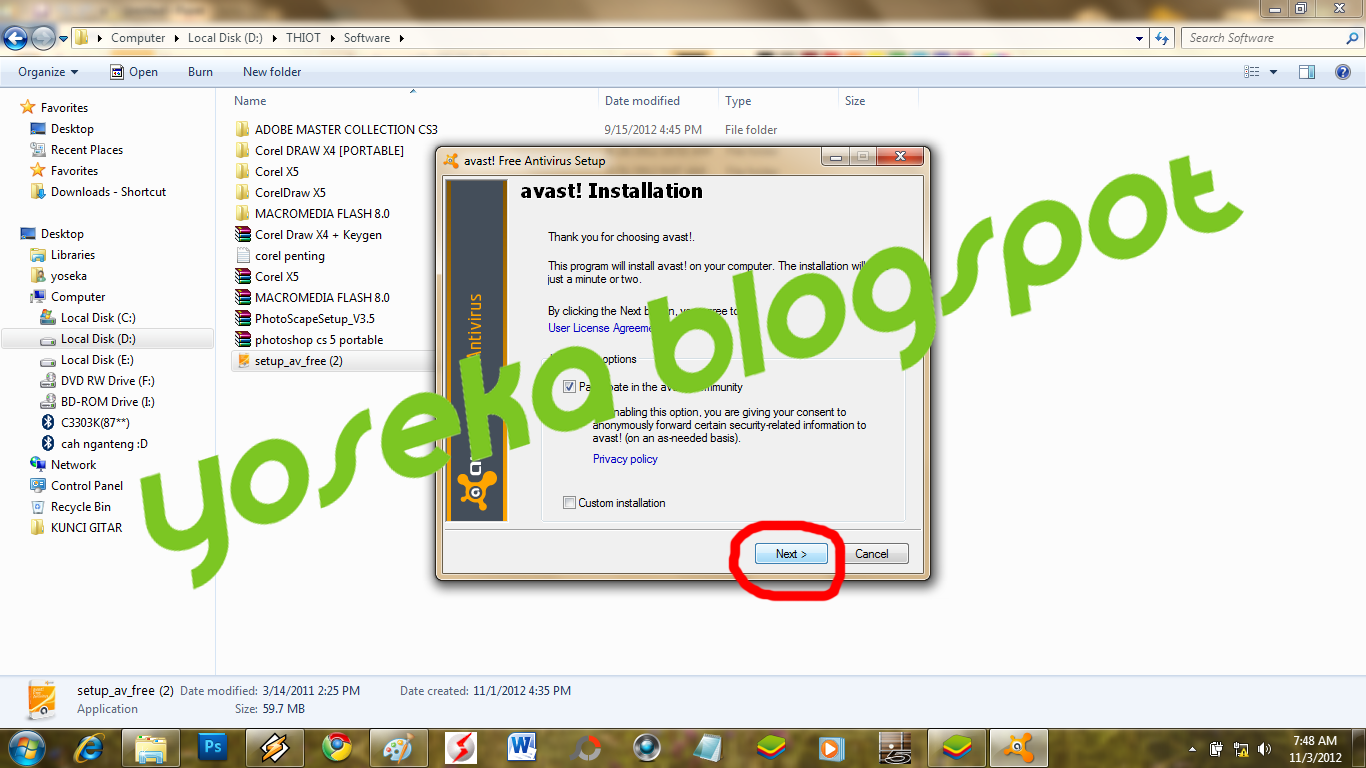Click Burn in the Explorer toolbar
Viewport: 1366px width, 768px height.
click(x=200, y=72)
